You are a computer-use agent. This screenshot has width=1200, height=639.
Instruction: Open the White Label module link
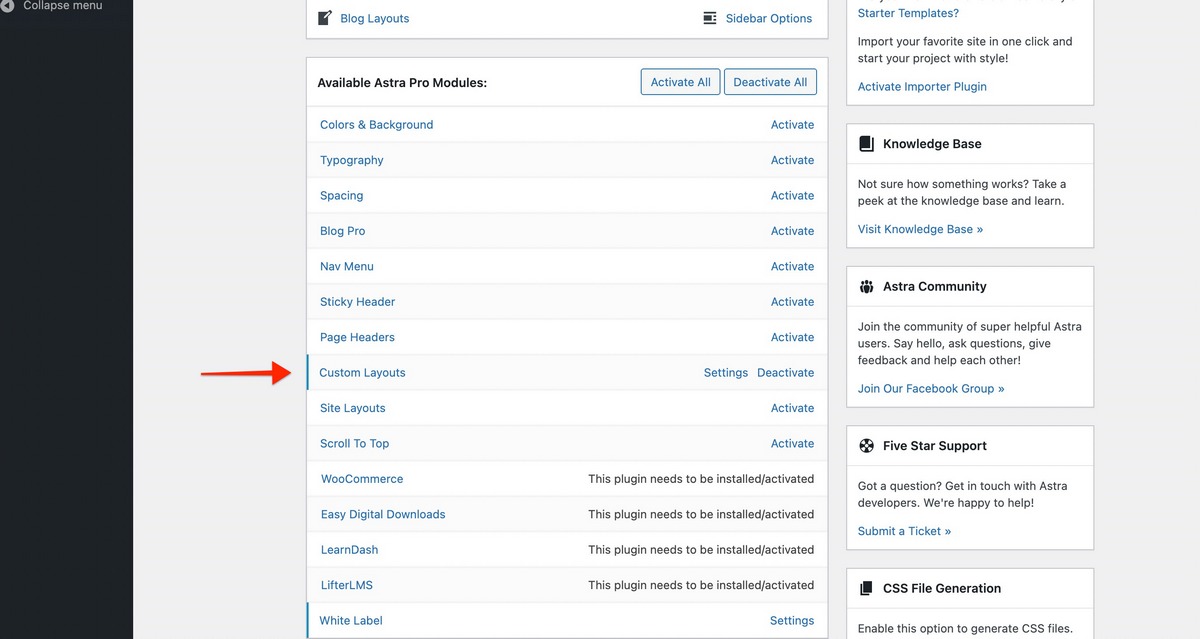351,621
